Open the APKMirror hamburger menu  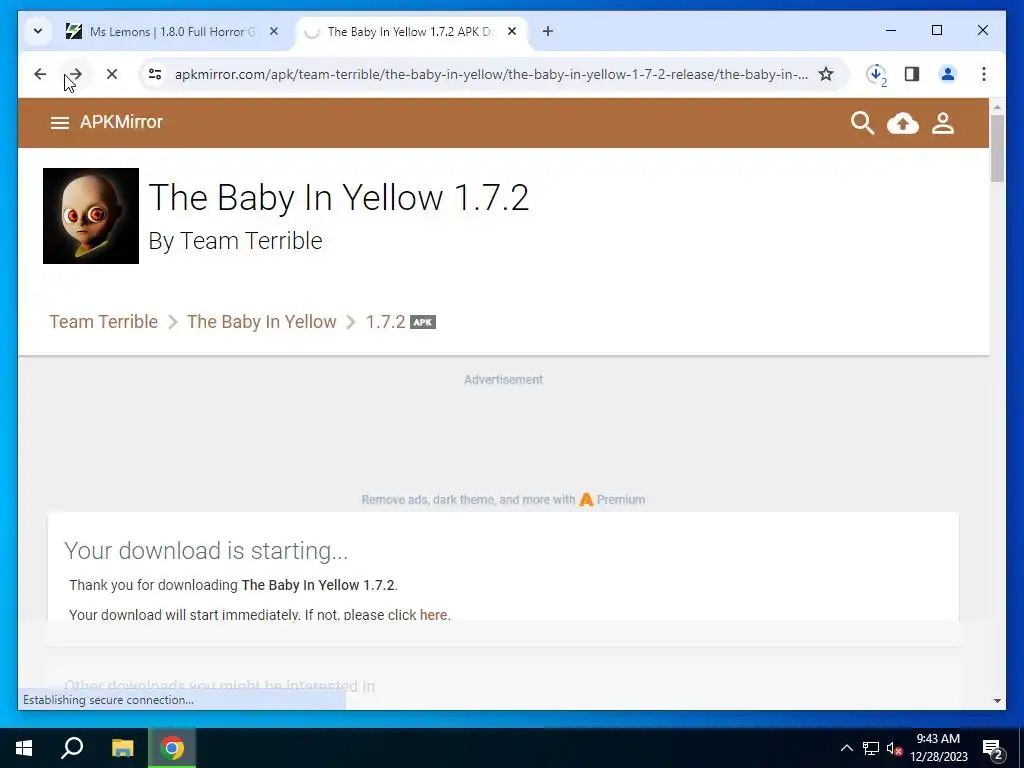(59, 123)
